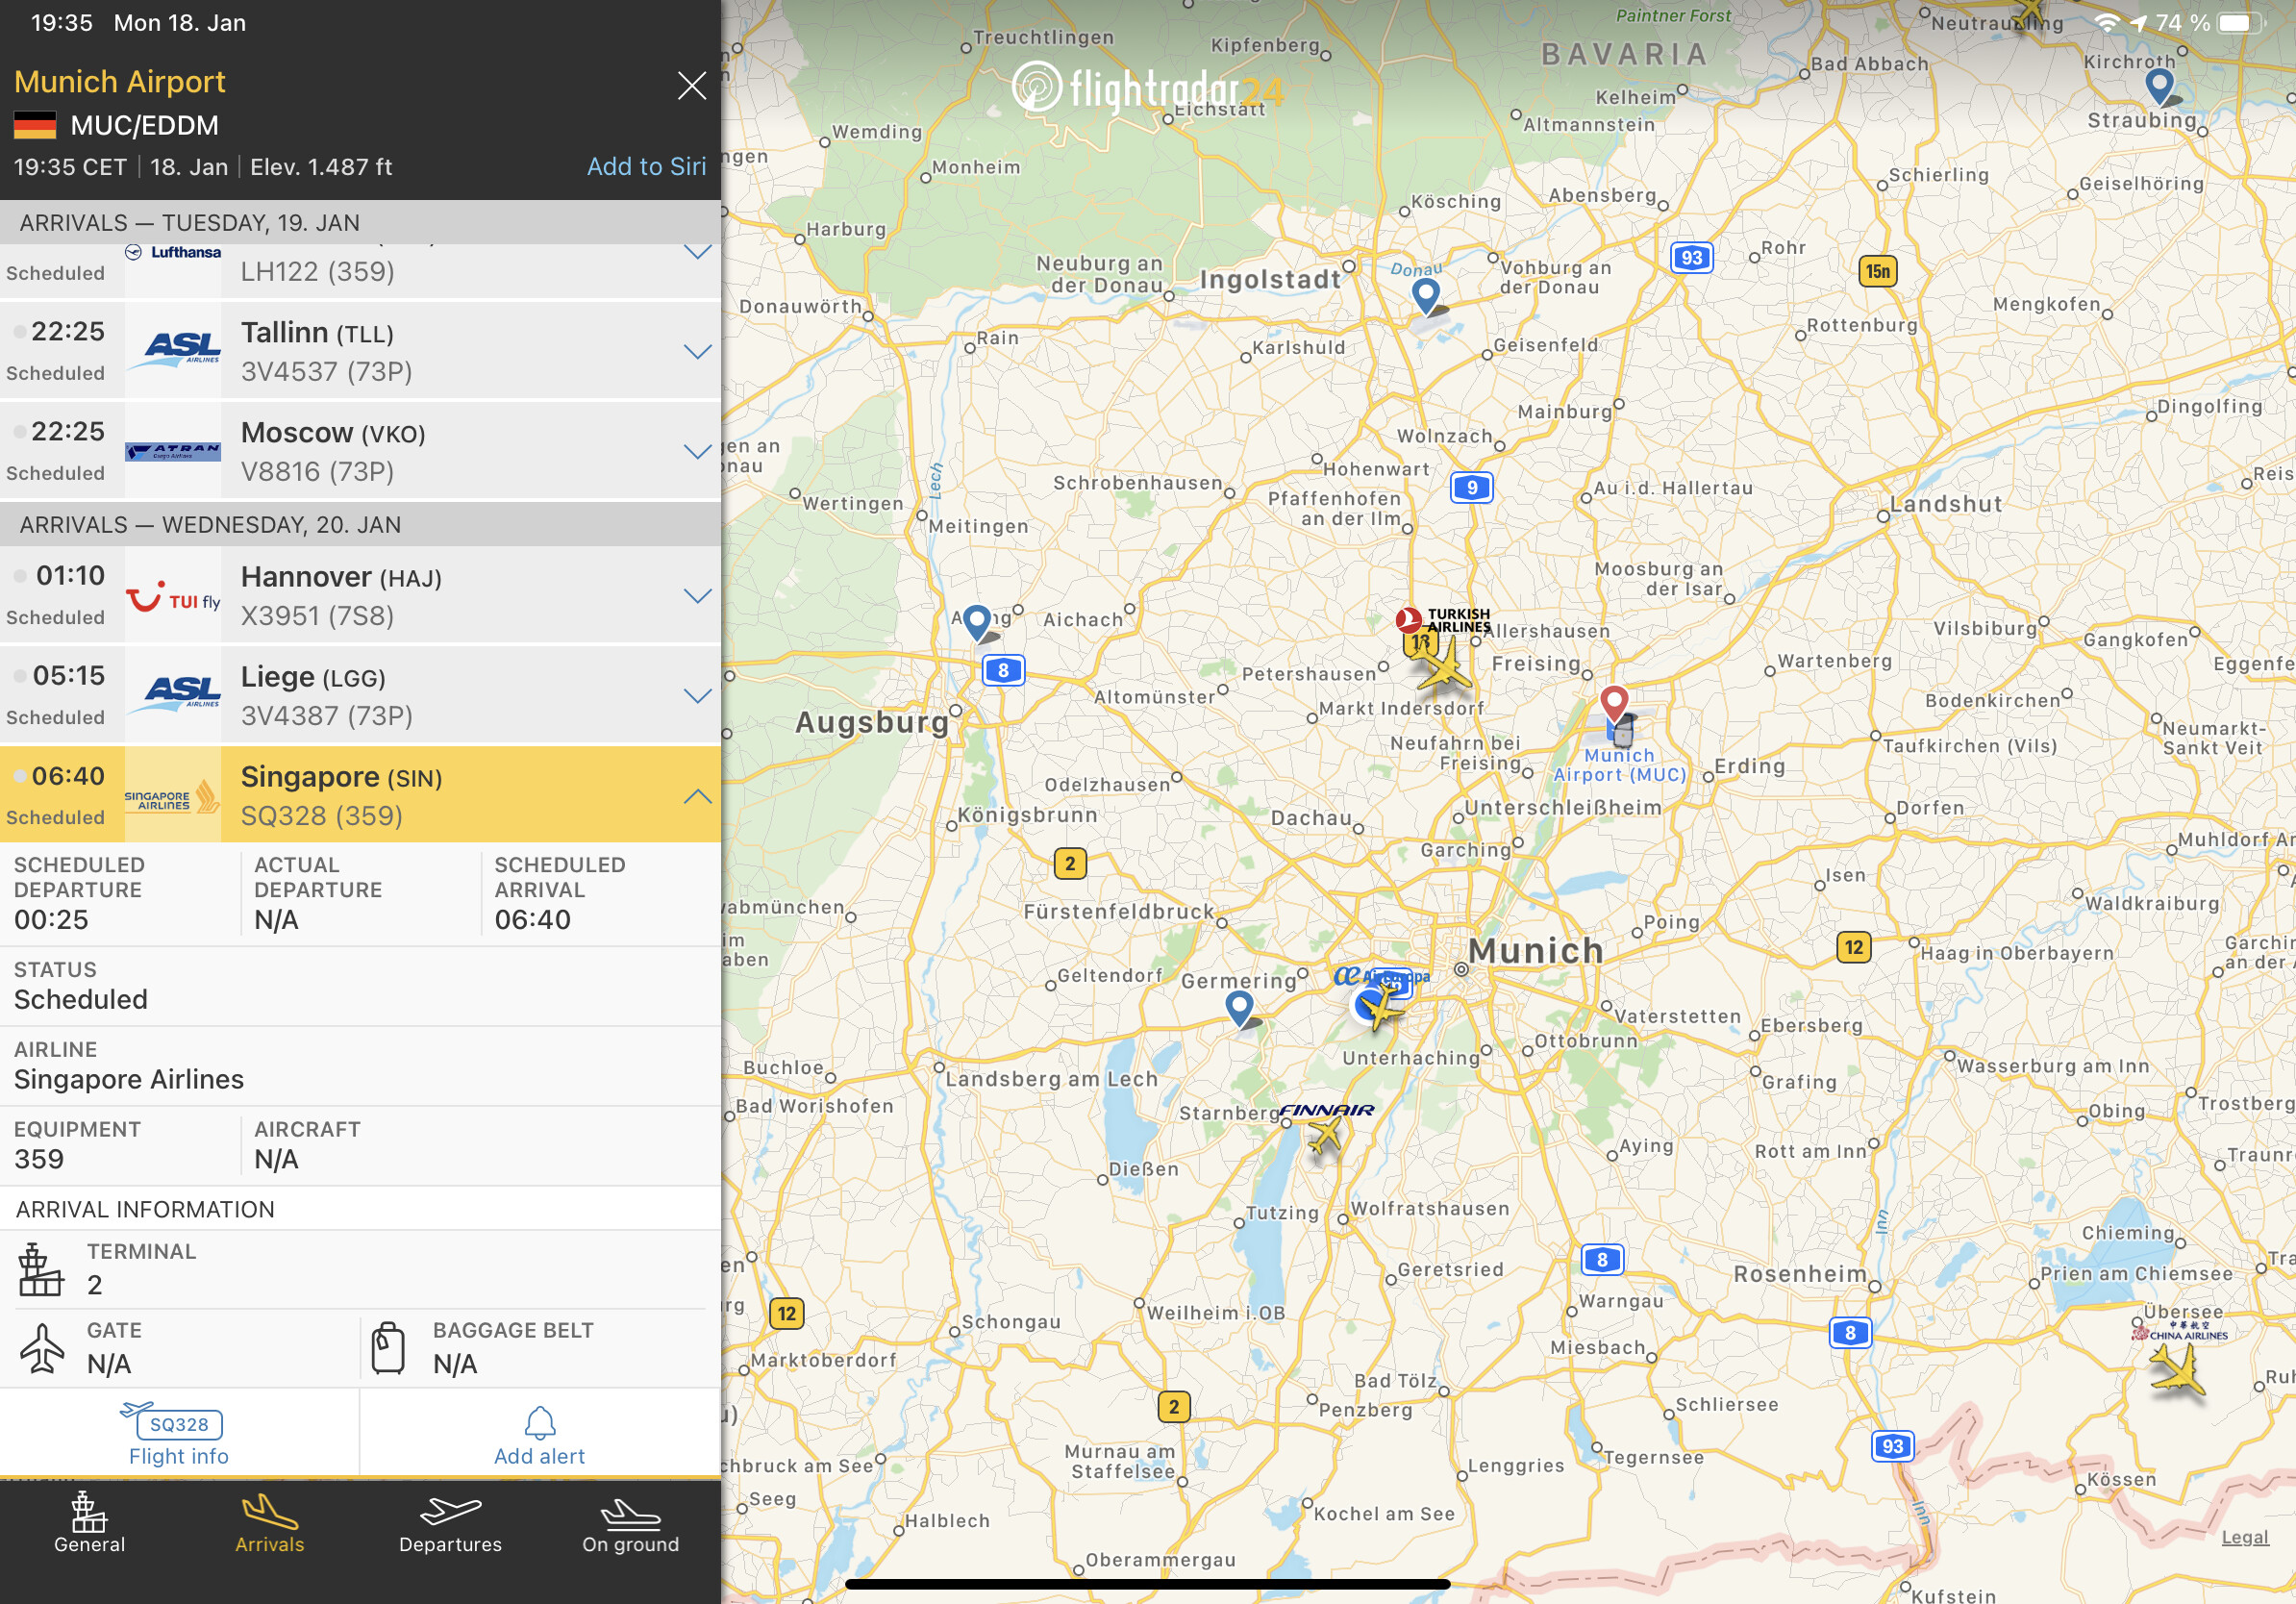The width and height of the screenshot is (2296, 1604).
Task: Click the Add to Siri link
Action: point(645,166)
